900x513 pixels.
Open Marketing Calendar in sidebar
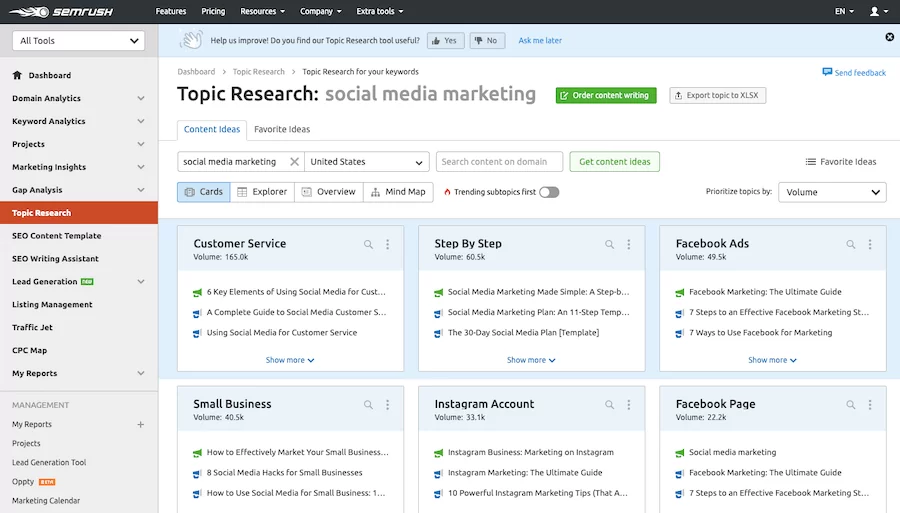pos(46,501)
